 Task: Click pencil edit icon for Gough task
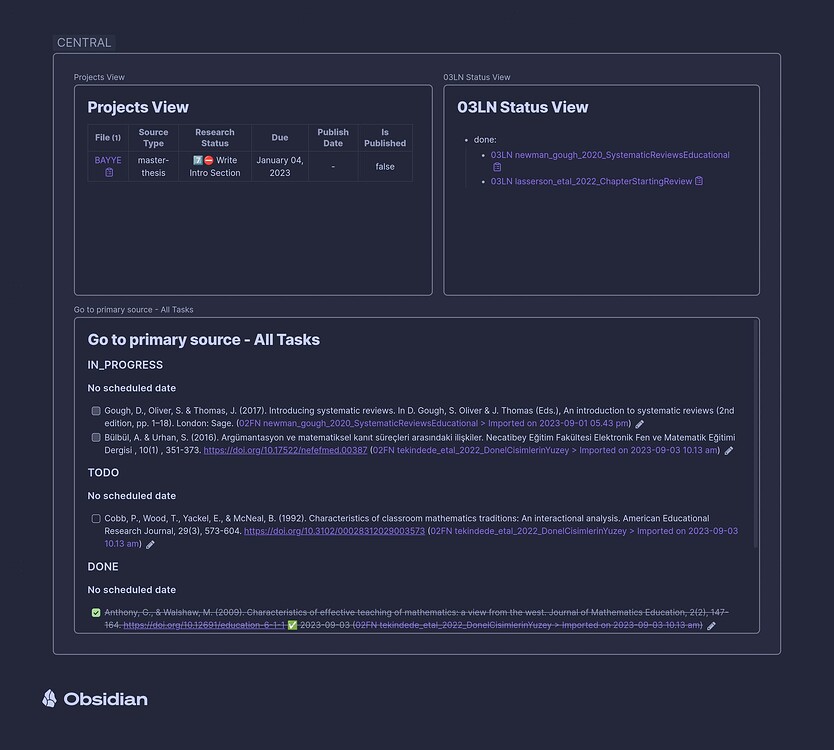(640, 424)
